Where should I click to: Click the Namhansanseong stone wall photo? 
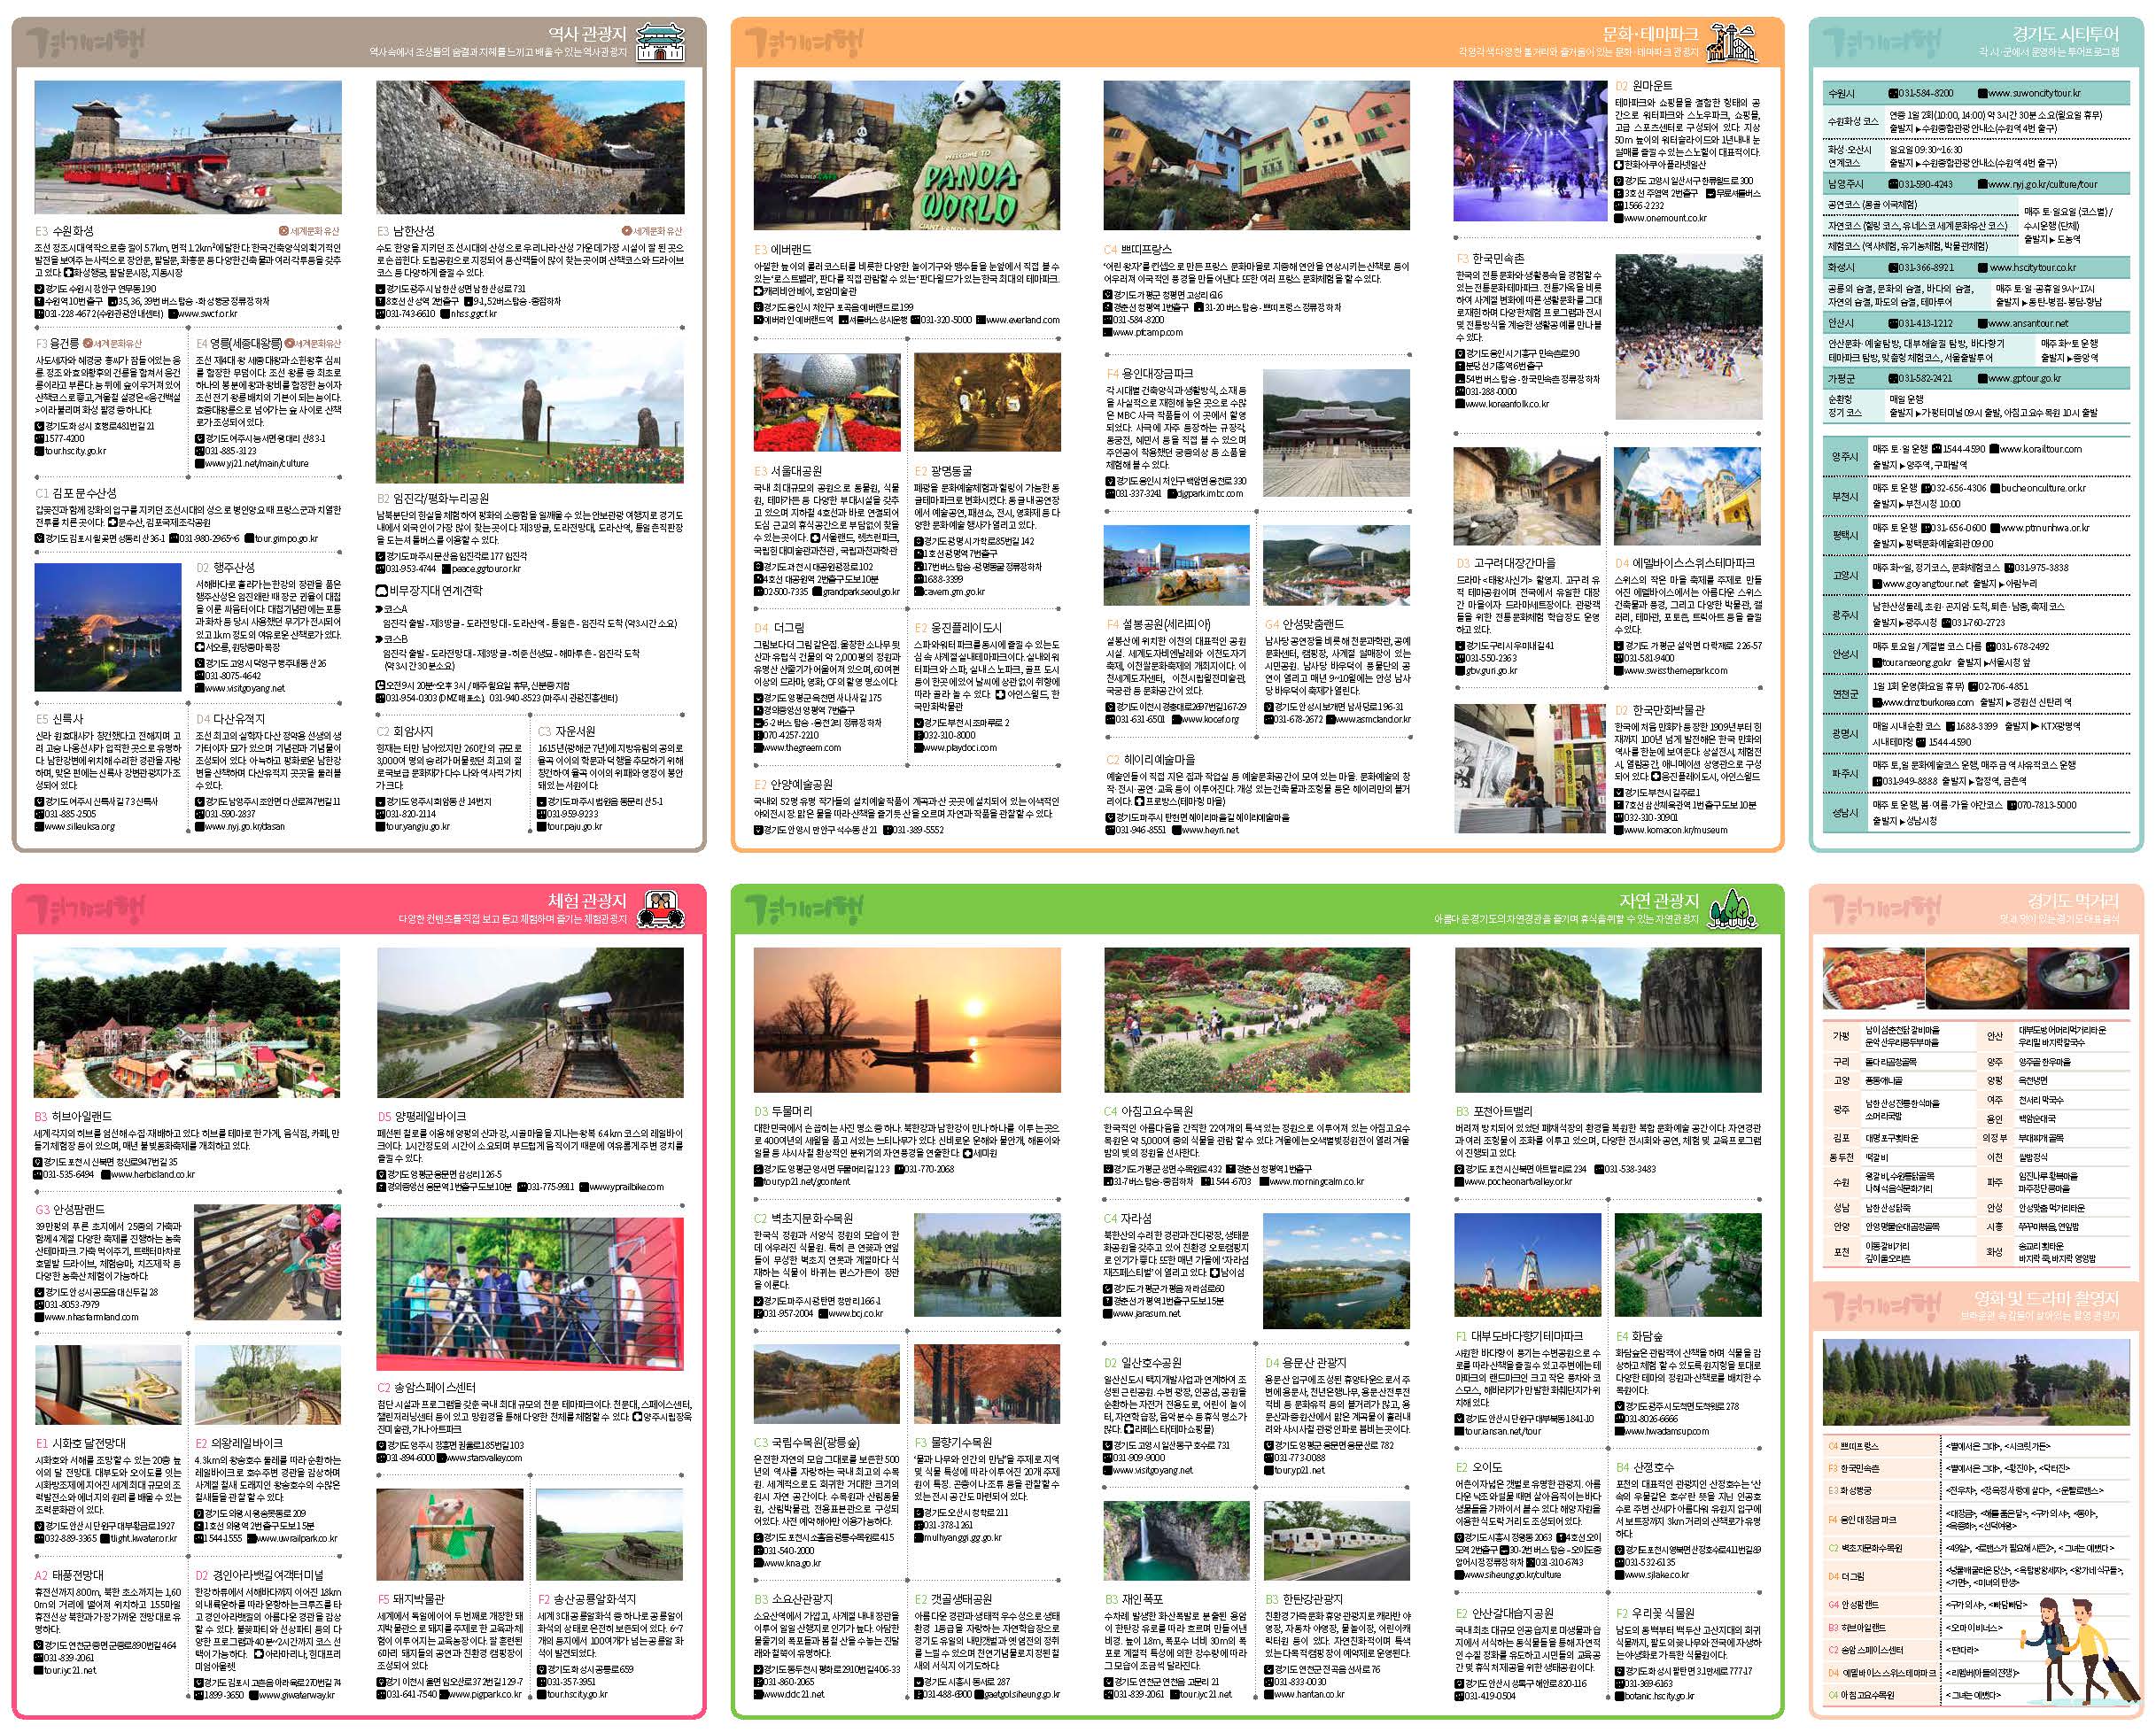[x=530, y=146]
